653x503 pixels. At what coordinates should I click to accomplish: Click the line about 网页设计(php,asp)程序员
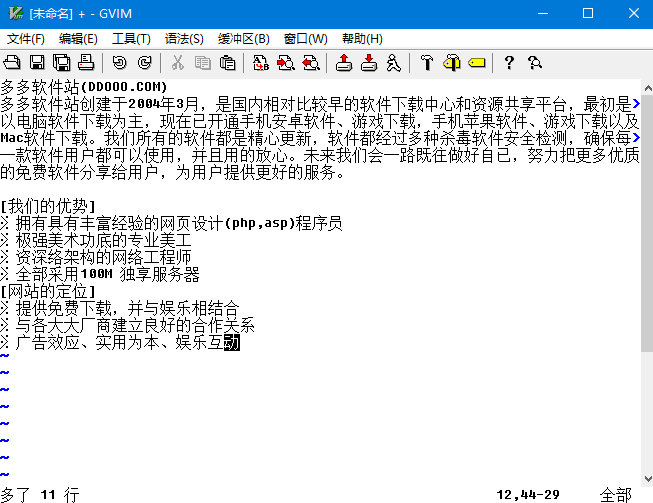point(171,223)
